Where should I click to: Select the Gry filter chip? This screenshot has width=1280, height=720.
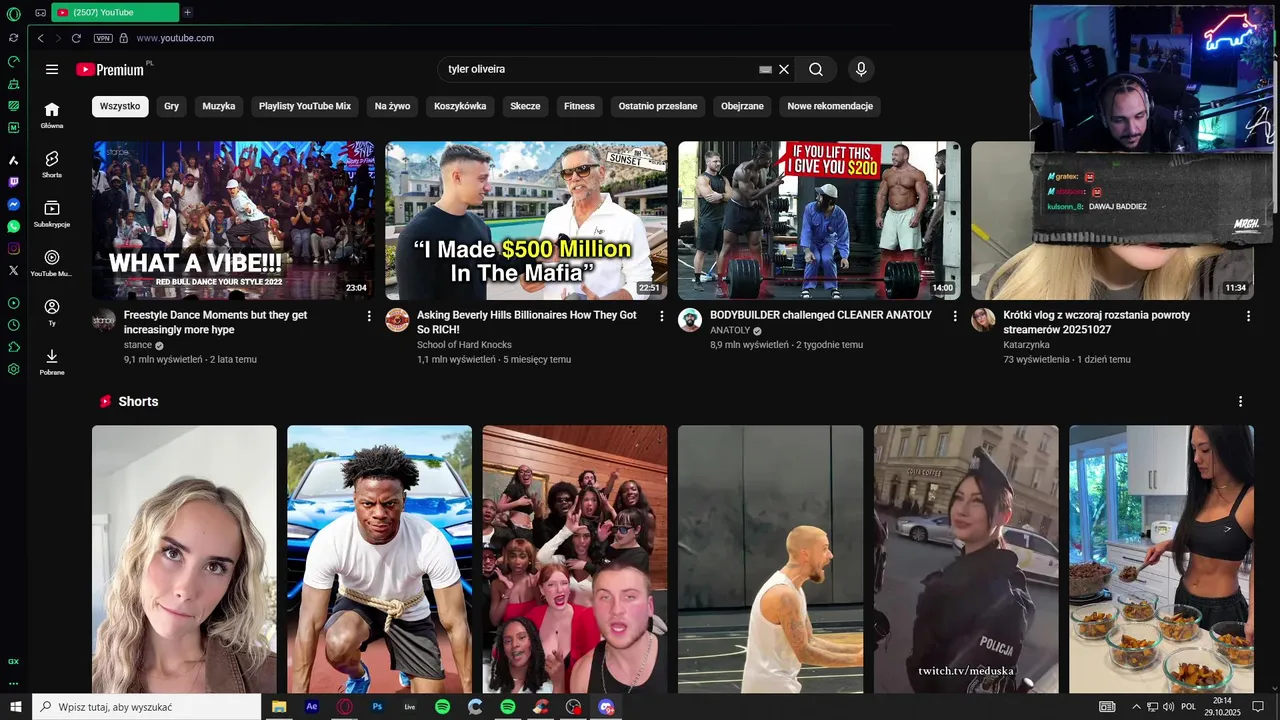172,106
